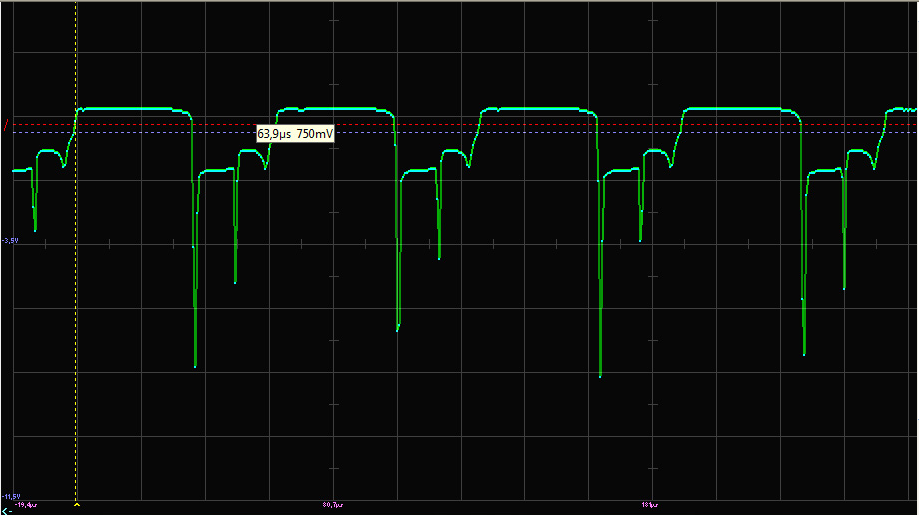Select the yellow trigger position caret on time axis

pos(77,505)
